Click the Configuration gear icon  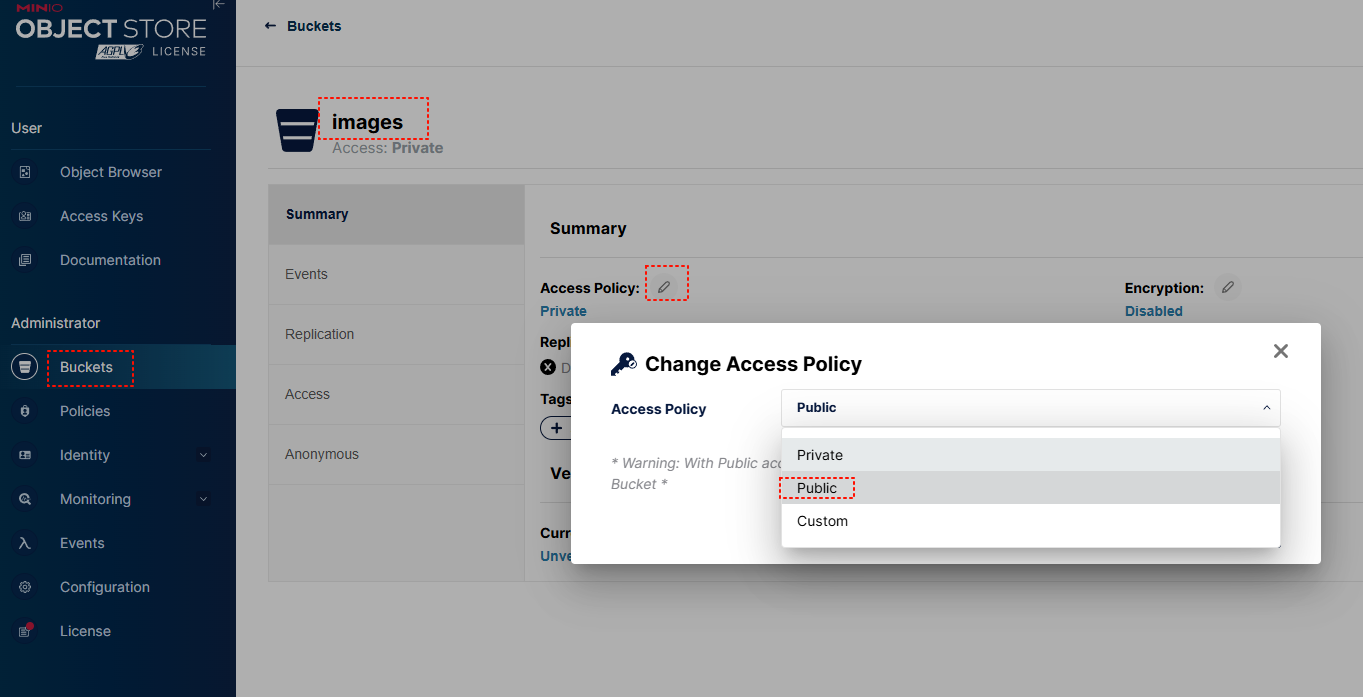coord(25,587)
